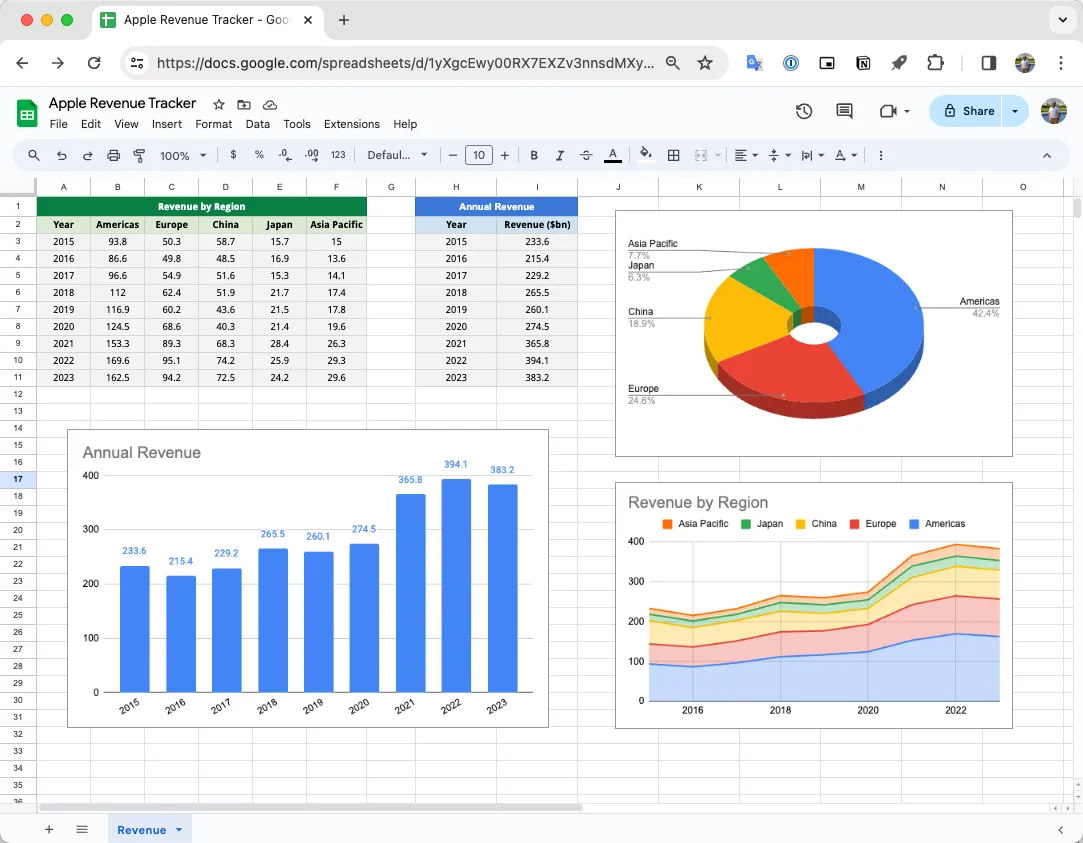Decrease decimal places

pyautogui.click(x=285, y=155)
